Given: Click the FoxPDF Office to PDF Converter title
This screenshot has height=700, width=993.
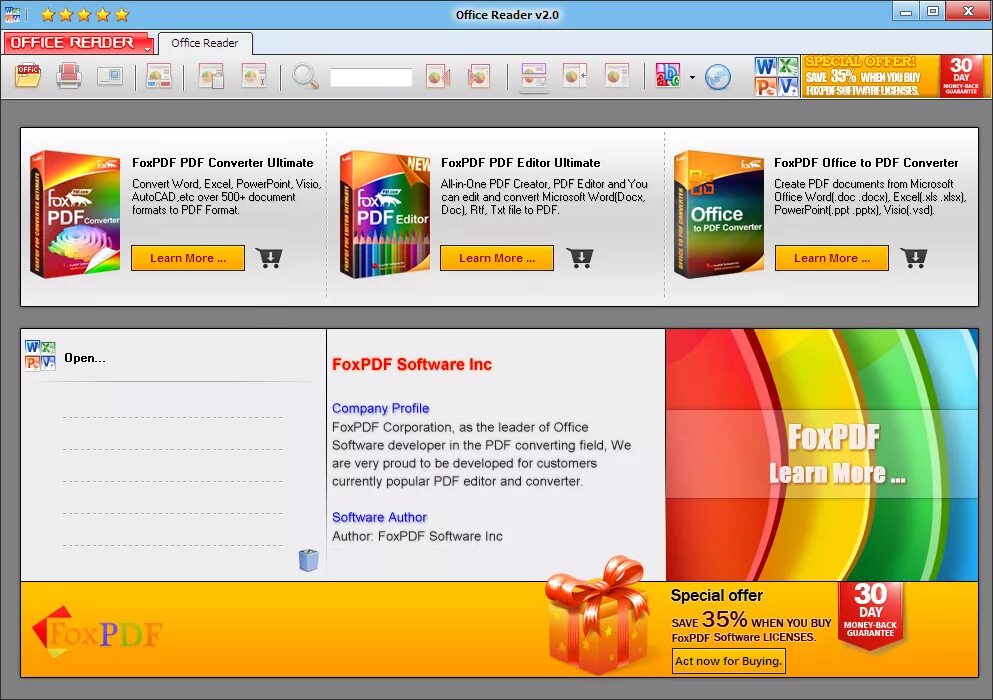Looking at the screenshot, I should tap(866, 163).
